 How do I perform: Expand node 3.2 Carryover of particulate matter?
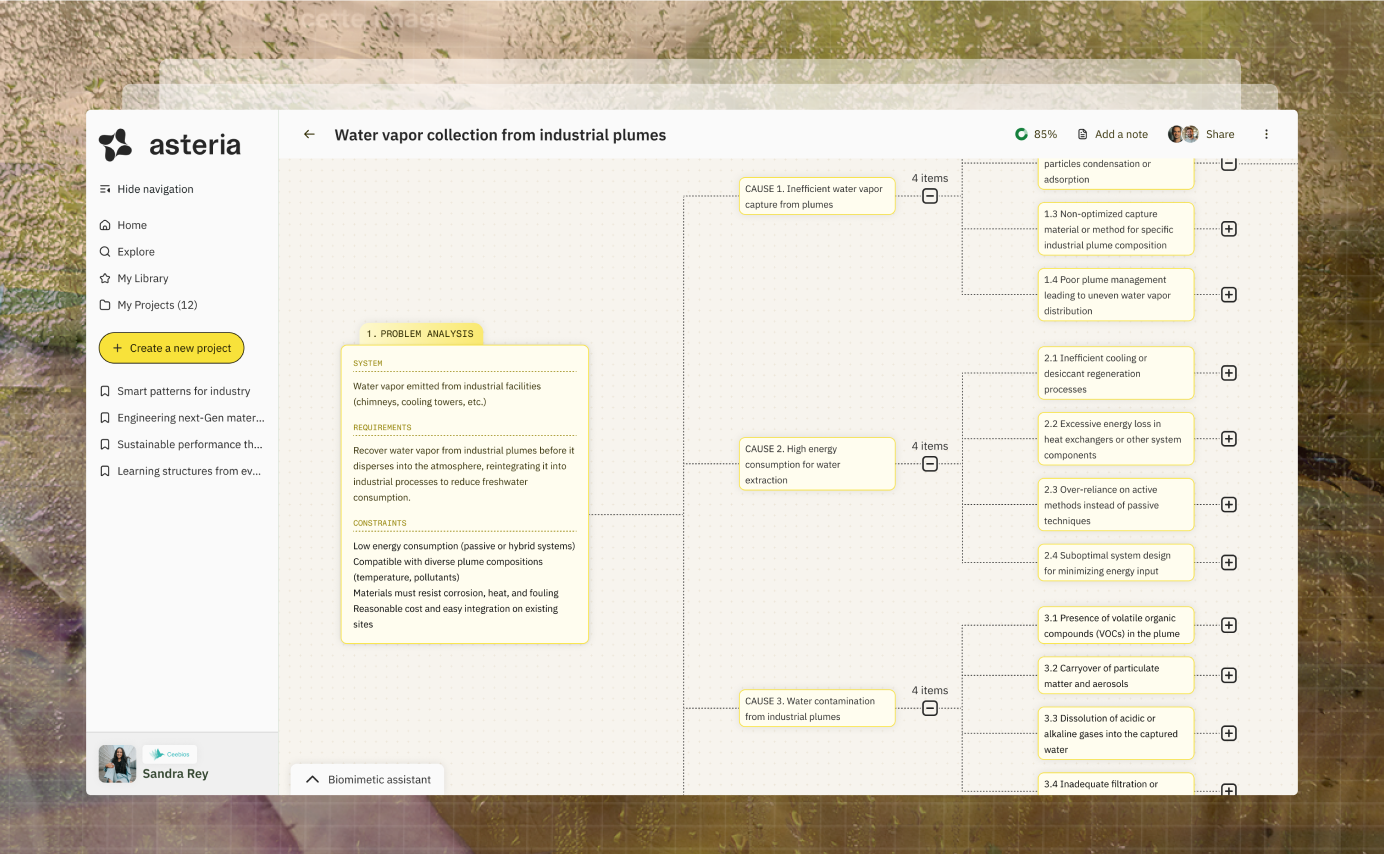1229,675
